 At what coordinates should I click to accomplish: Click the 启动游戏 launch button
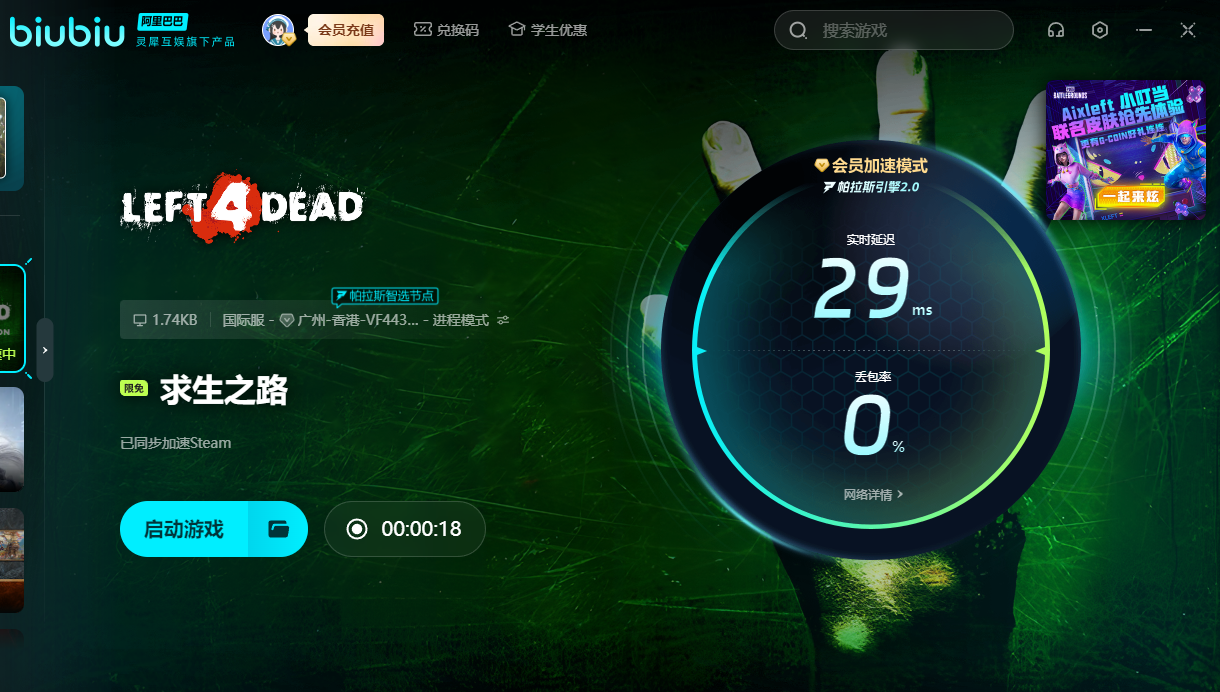[x=184, y=529]
